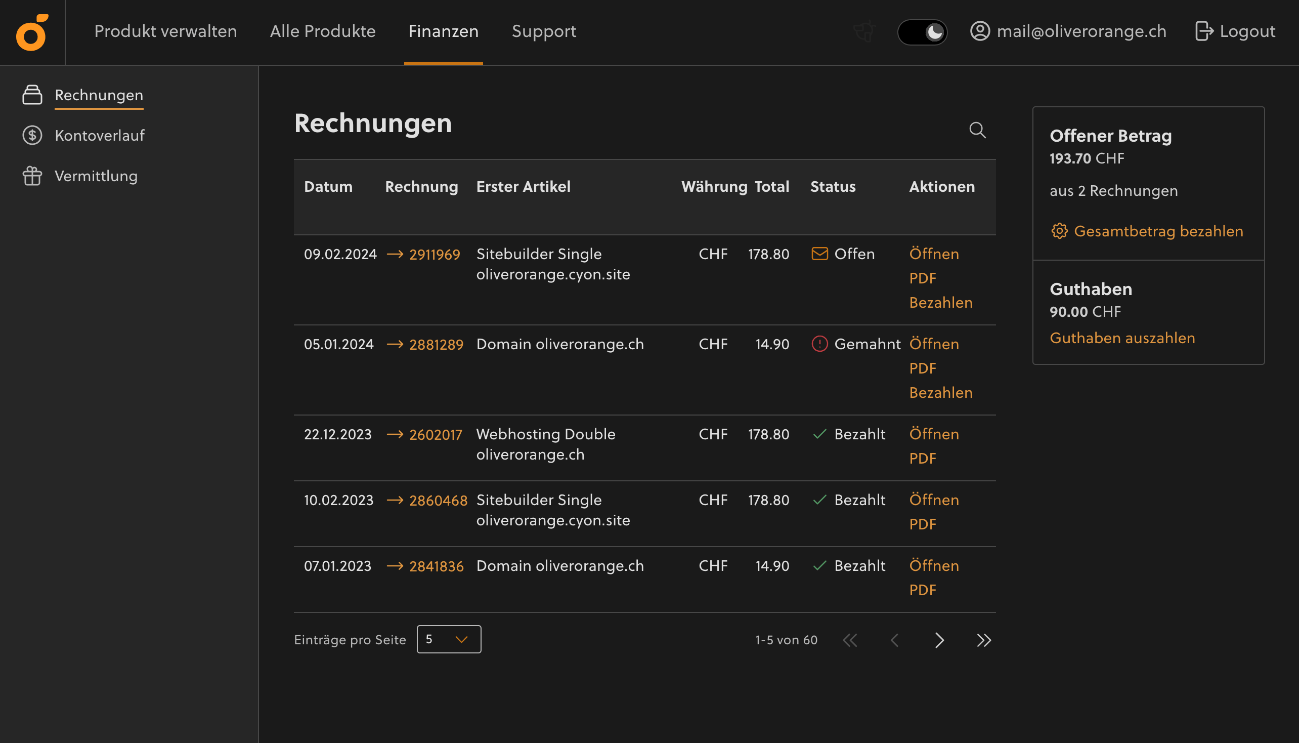Download PDF for the 07.01.2023 invoice

pyautogui.click(x=923, y=590)
